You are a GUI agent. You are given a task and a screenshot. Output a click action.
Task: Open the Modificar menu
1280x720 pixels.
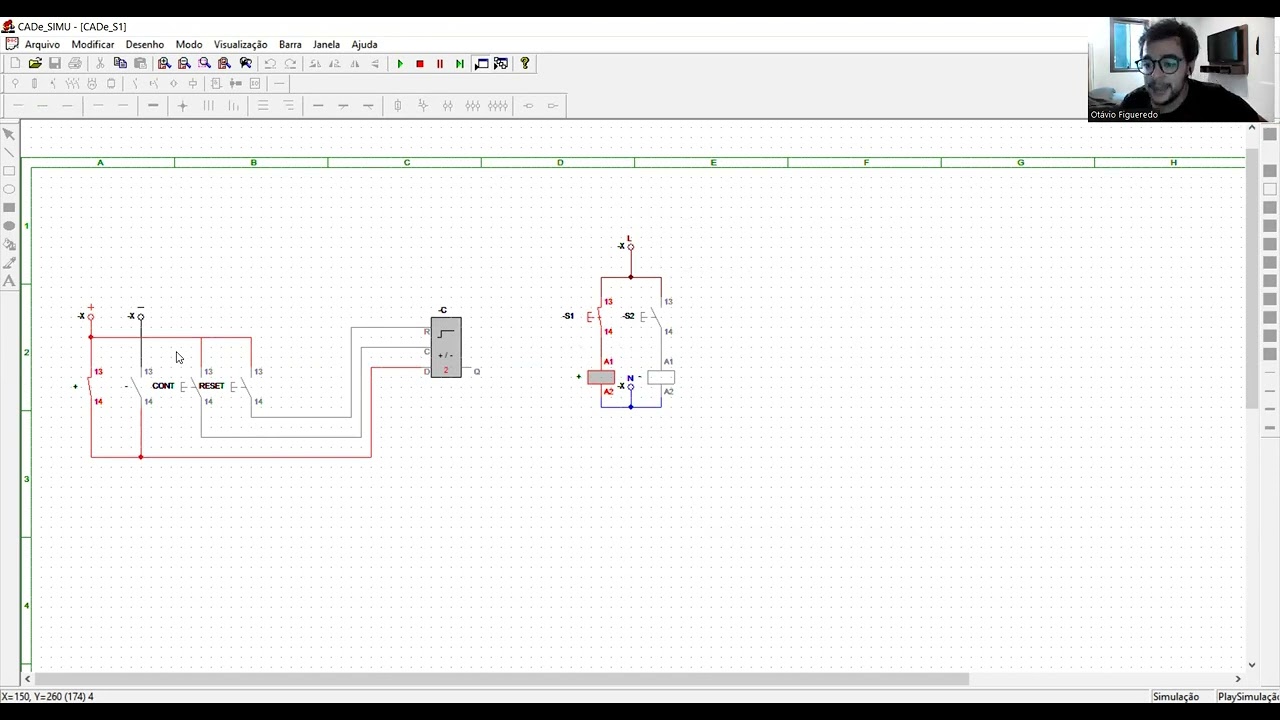click(x=93, y=44)
